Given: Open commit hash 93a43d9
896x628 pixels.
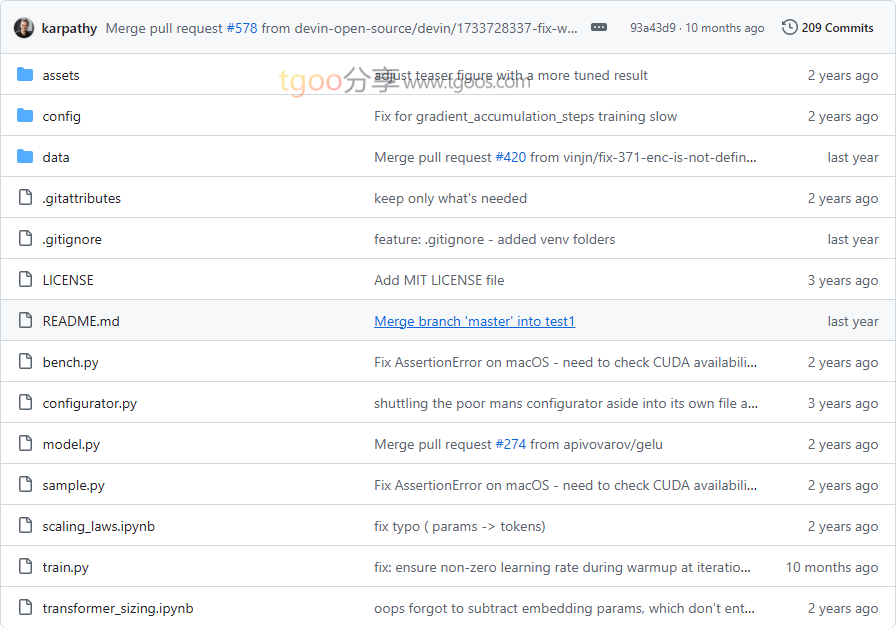Looking at the screenshot, I should (651, 28).
